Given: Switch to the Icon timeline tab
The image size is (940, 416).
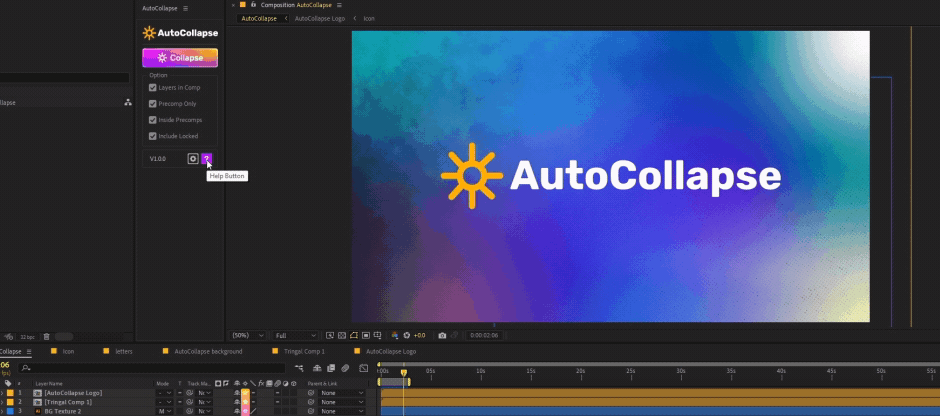Looking at the screenshot, I should click(x=68, y=351).
